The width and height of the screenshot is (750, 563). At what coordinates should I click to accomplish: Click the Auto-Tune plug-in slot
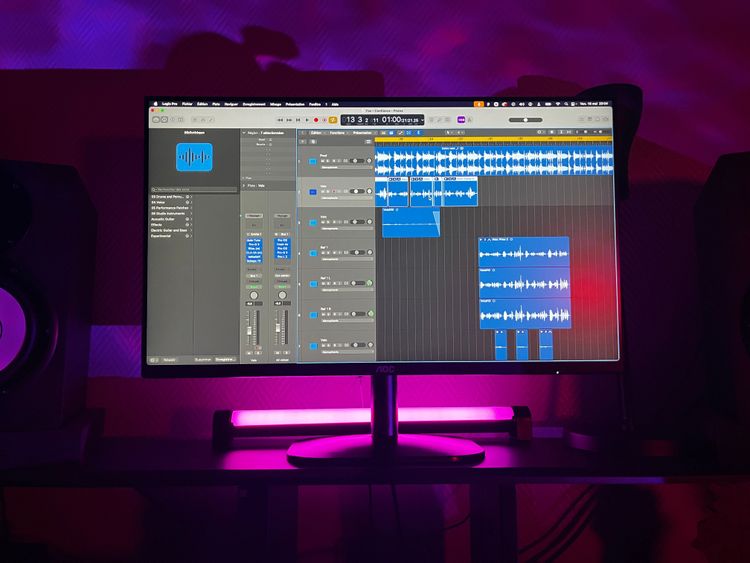pyautogui.click(x=254, y=240)
